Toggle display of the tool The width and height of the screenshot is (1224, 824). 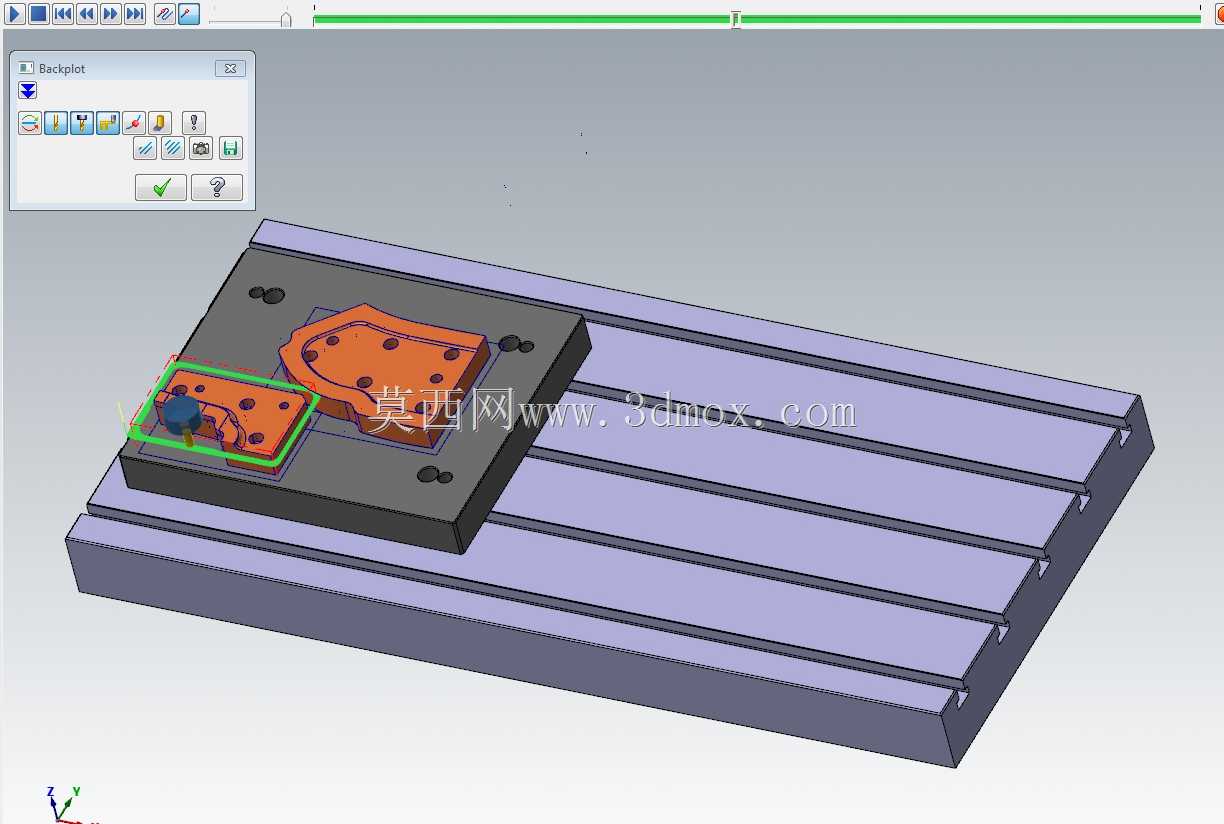[x=56, y=123]
